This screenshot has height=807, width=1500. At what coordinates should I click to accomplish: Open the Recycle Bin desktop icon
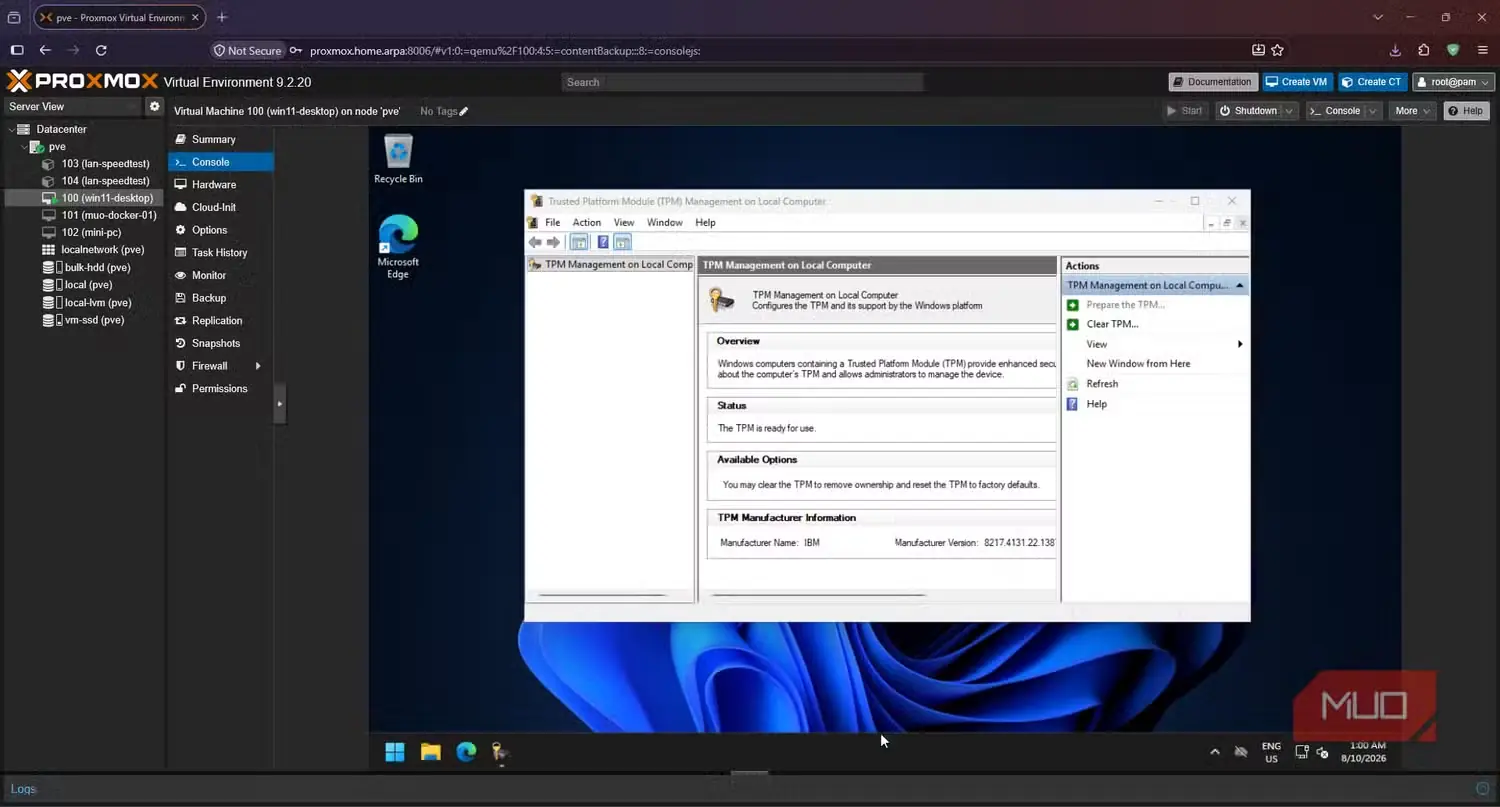point(398,159)
